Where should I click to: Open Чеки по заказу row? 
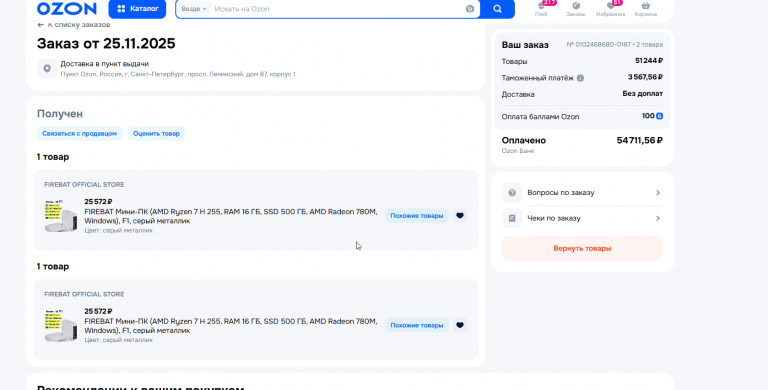point(582,218)
